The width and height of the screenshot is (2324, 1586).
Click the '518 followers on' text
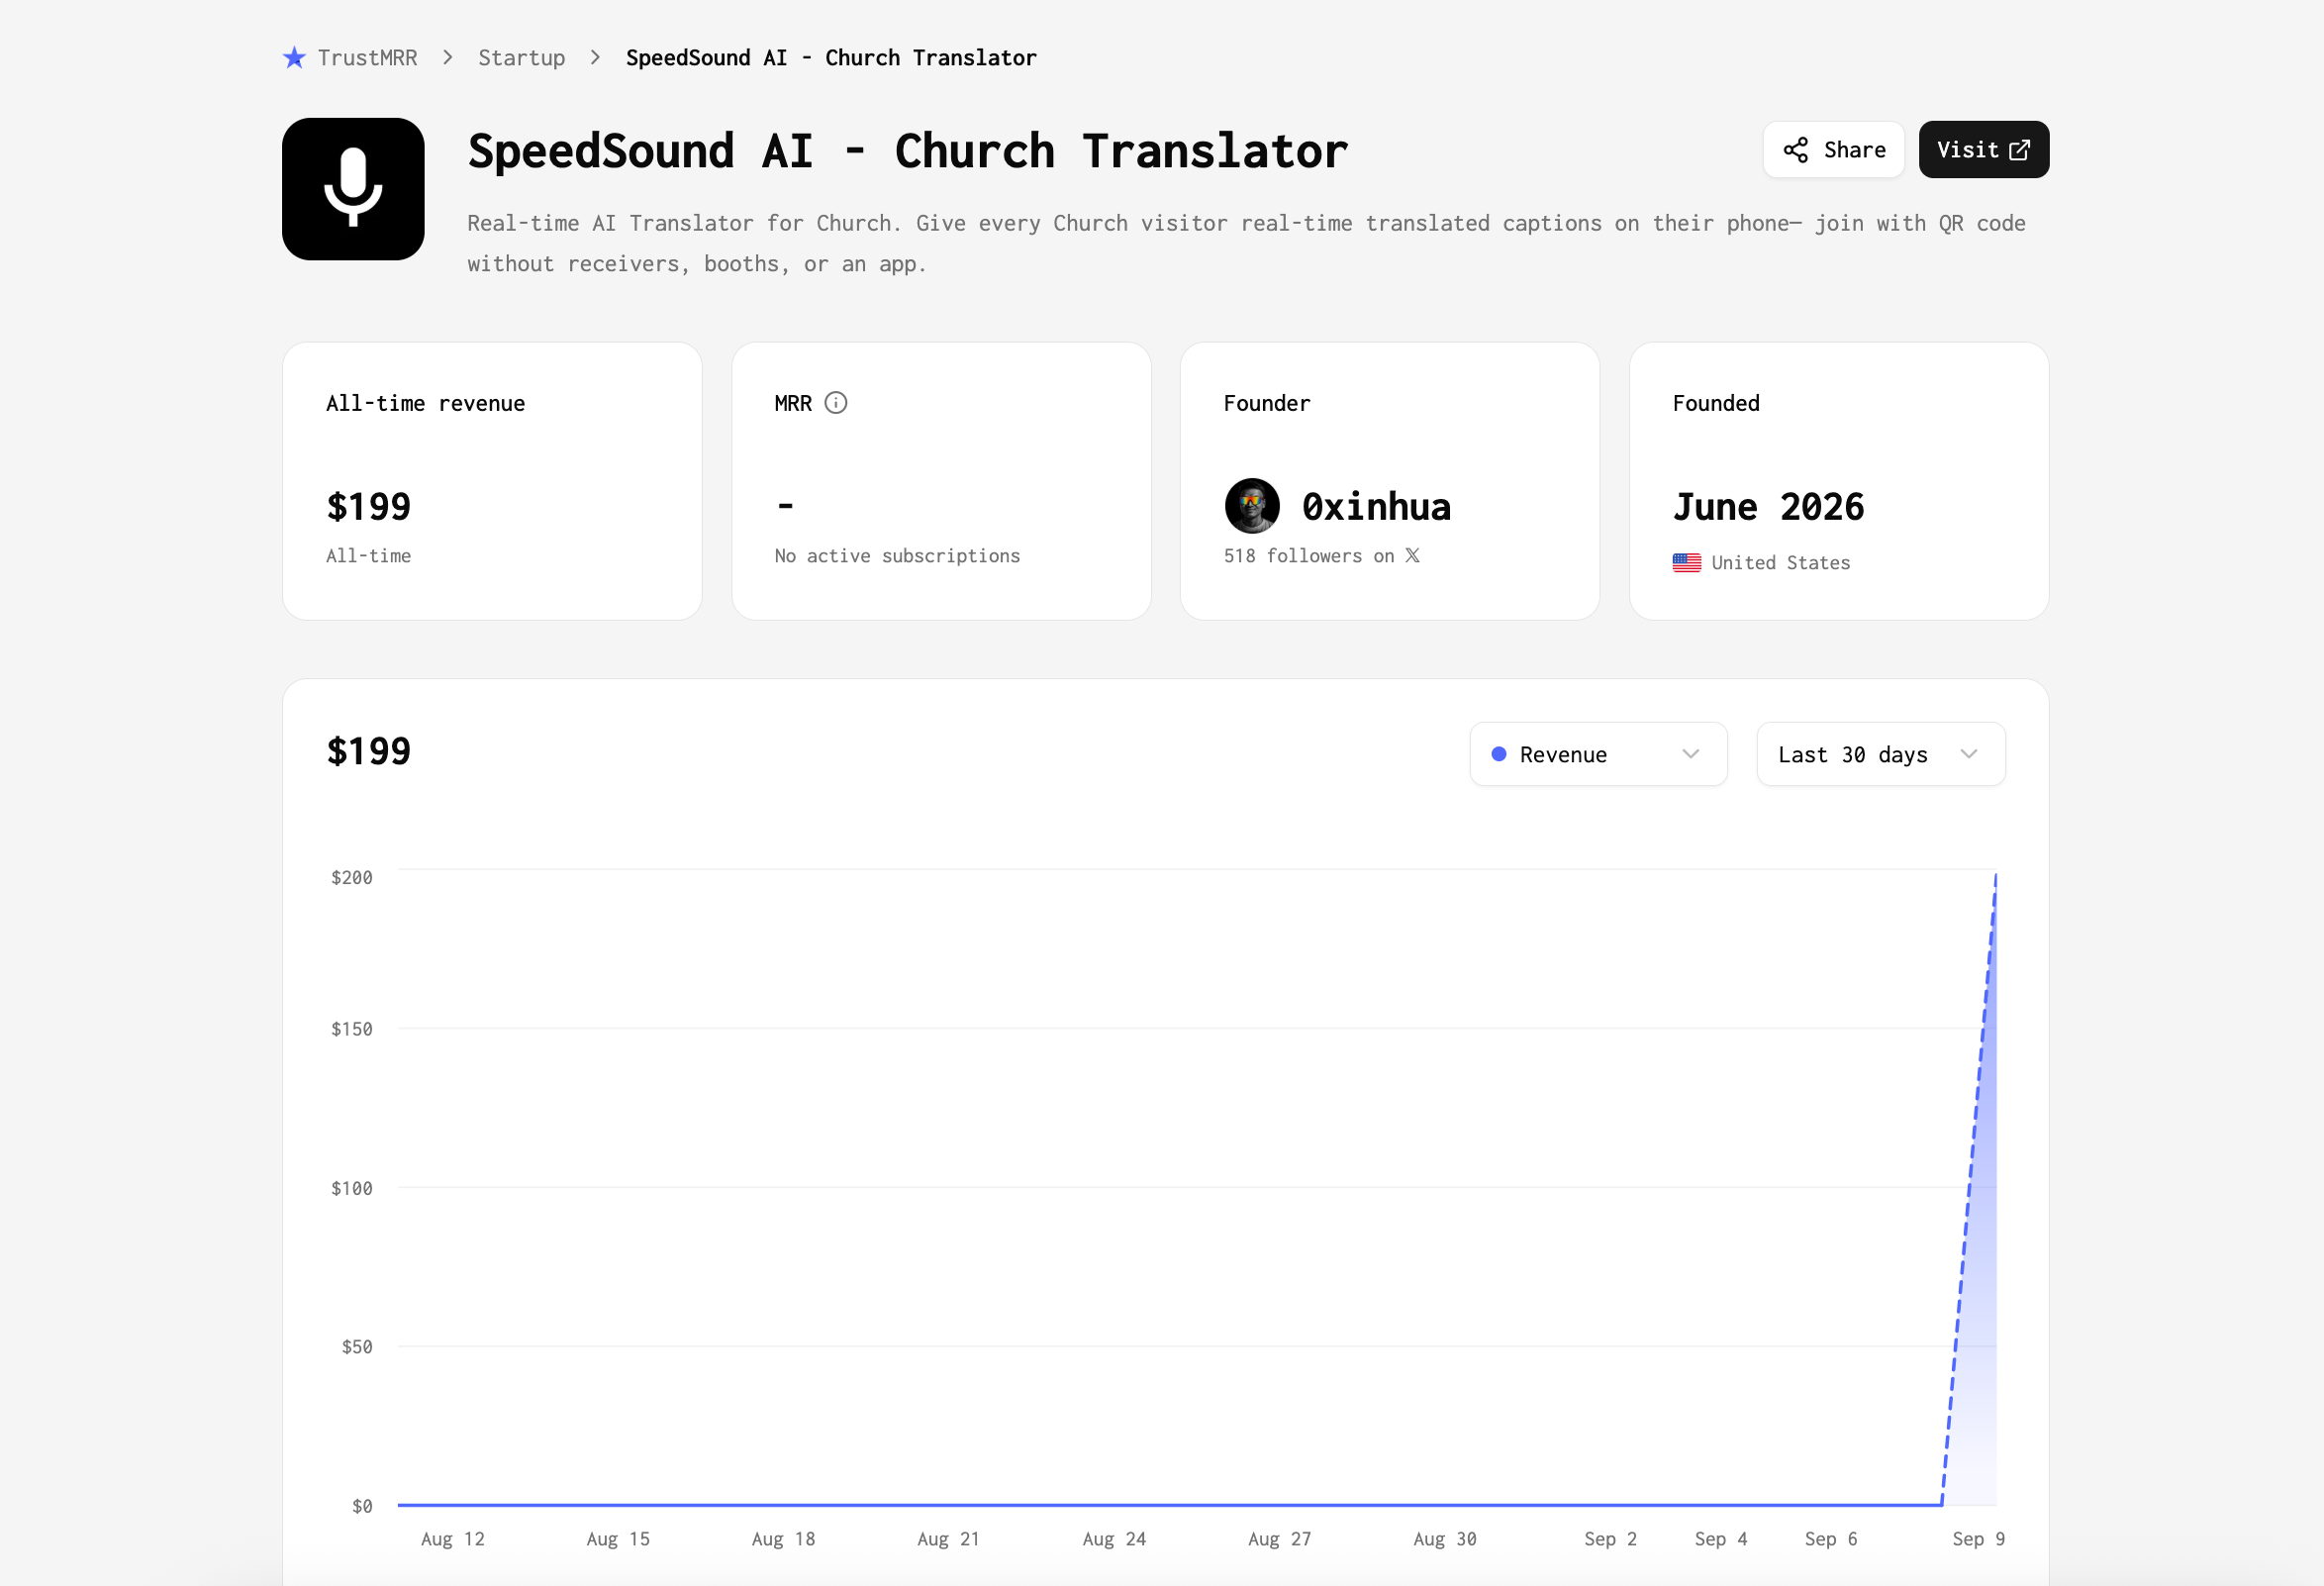[x=1309, y=556]
